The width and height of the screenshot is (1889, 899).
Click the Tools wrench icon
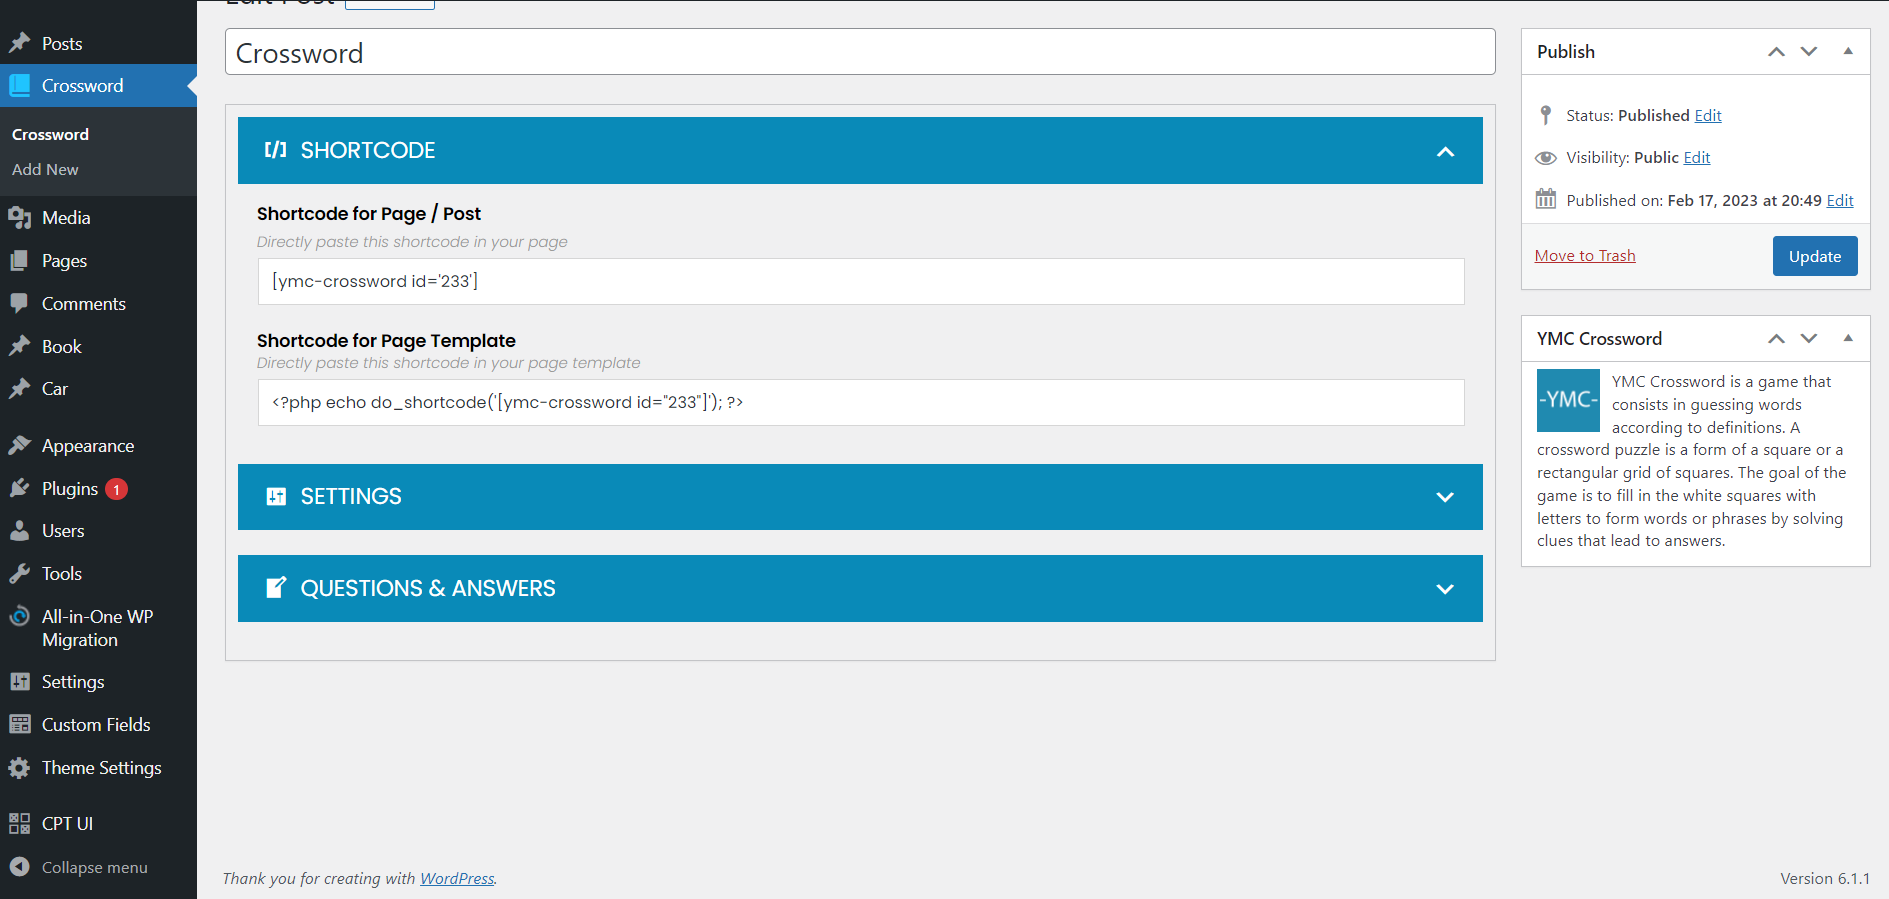[x=20, y=574]
